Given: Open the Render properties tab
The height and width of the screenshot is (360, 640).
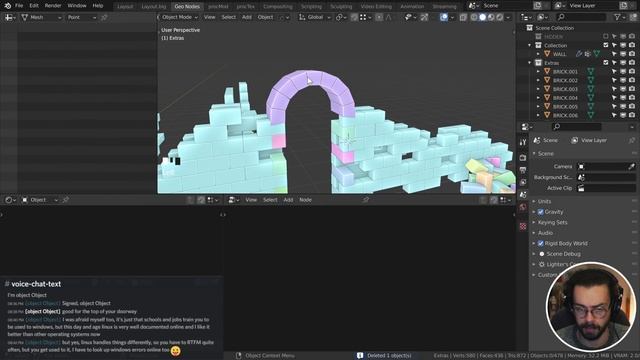Looking at the screenshot, I should 523,158.
